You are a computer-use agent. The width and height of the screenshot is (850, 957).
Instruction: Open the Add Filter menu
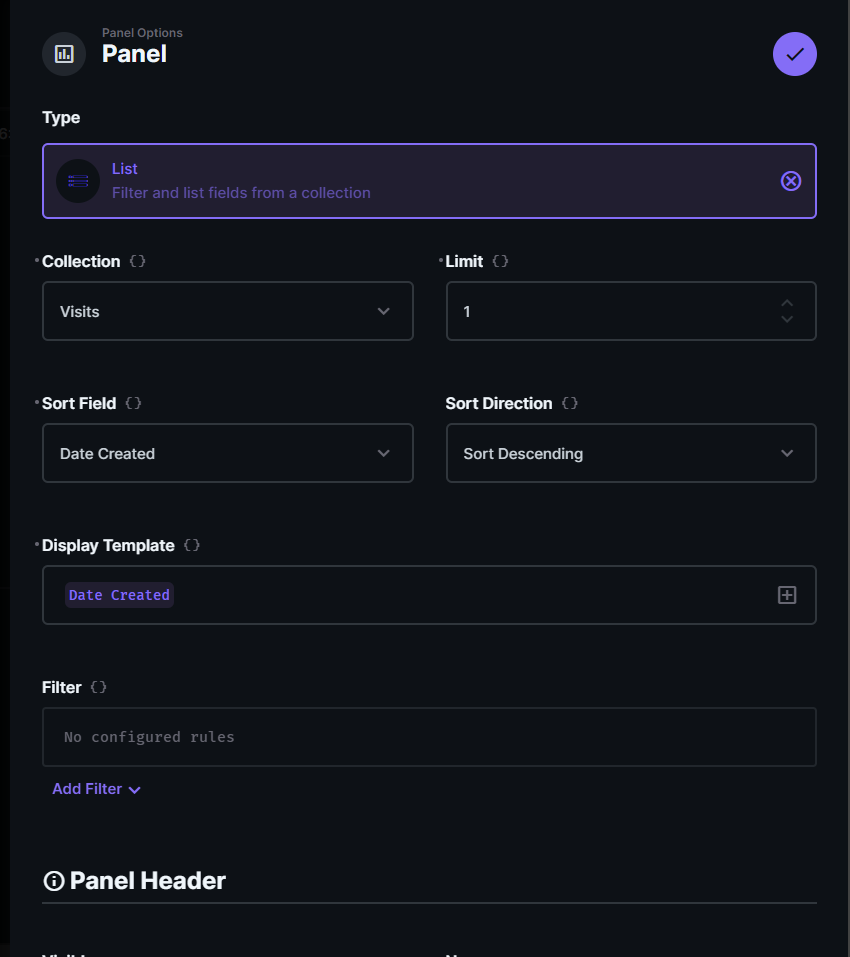pos(97,789)
